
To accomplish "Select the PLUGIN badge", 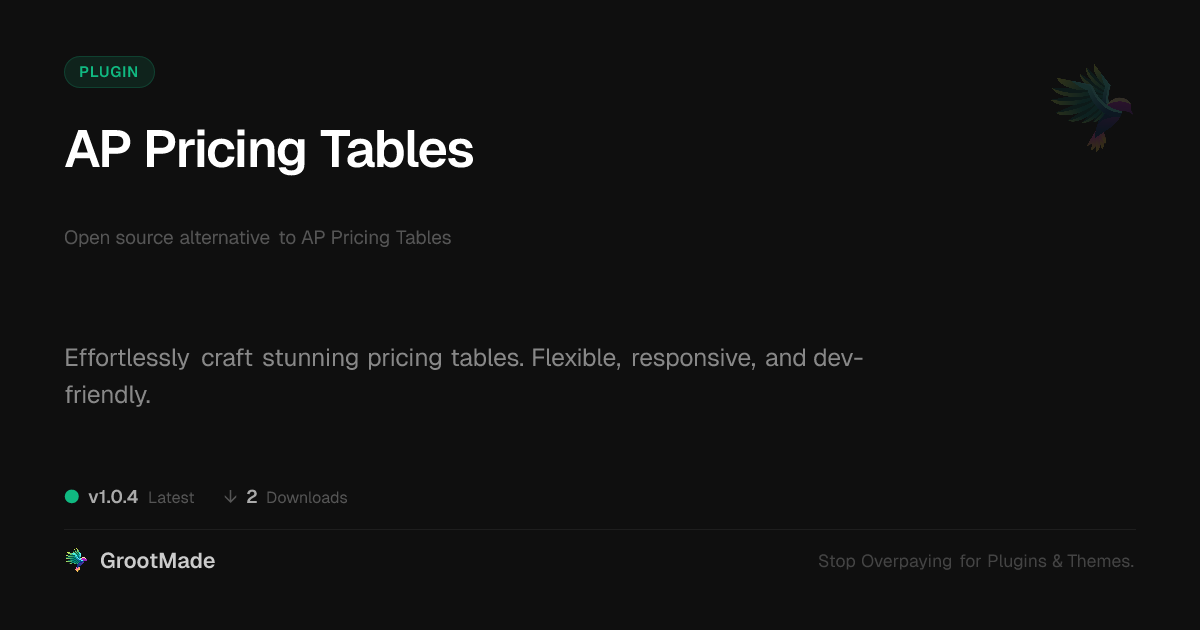I will point(109,72).
